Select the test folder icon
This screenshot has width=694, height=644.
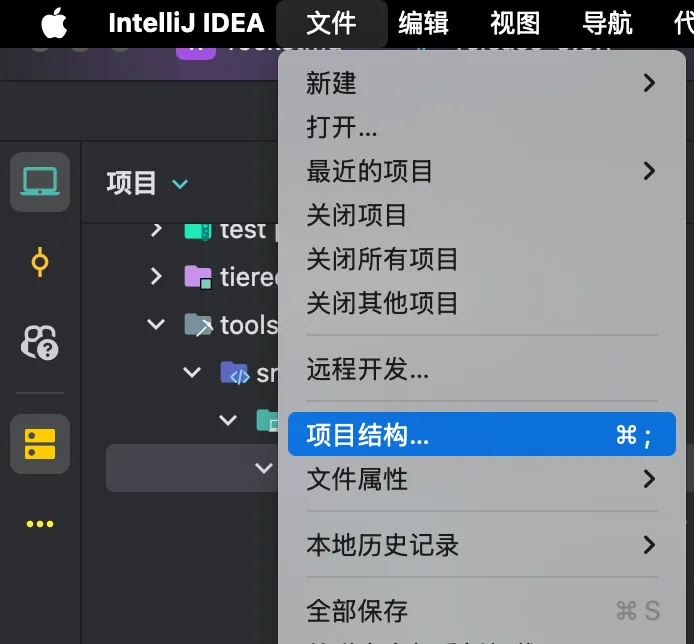point(198,230)
